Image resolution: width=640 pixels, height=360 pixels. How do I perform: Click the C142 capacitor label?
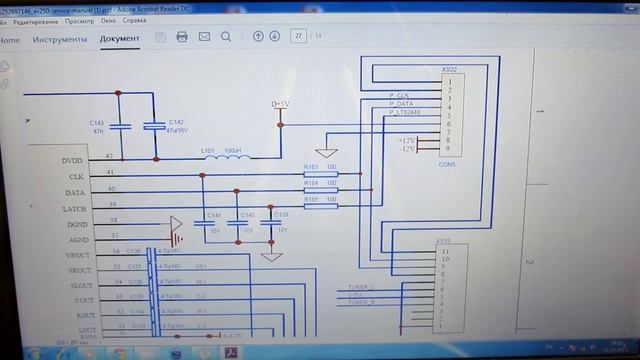point(176,122)
